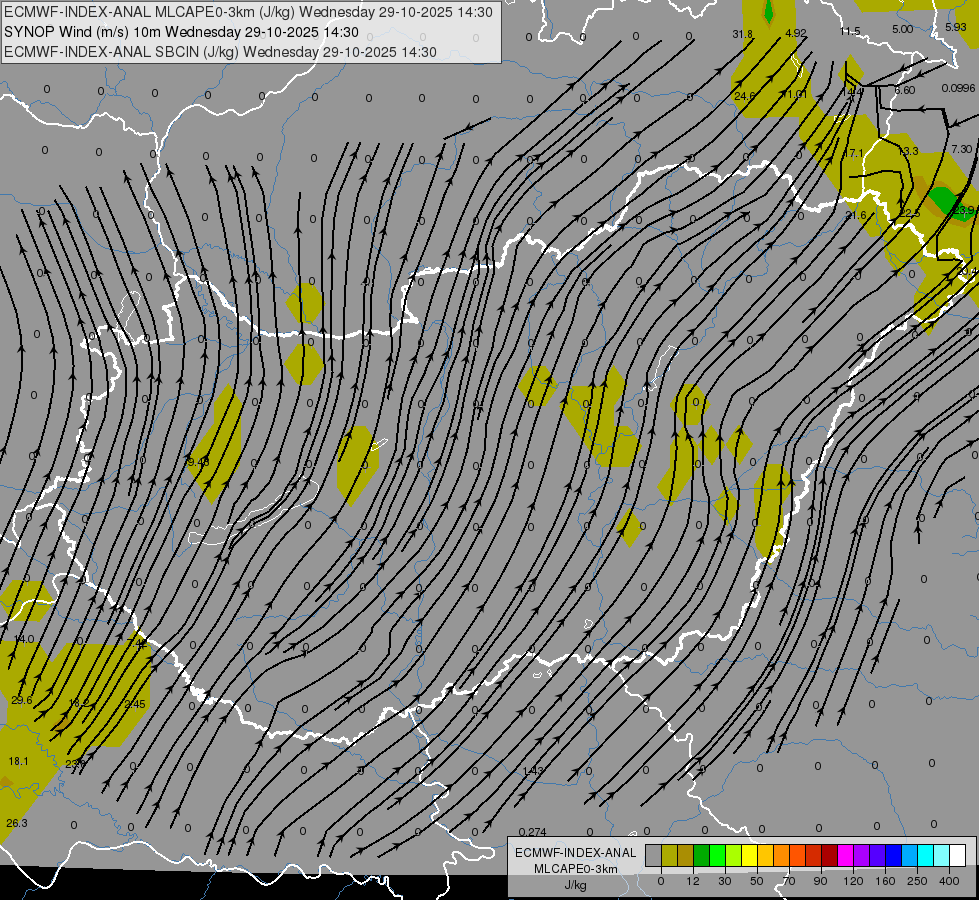Select the cyan legend swatch
The width and height of the screenshot is (979, 900).
pyautogui.click(x=926, y=856)
